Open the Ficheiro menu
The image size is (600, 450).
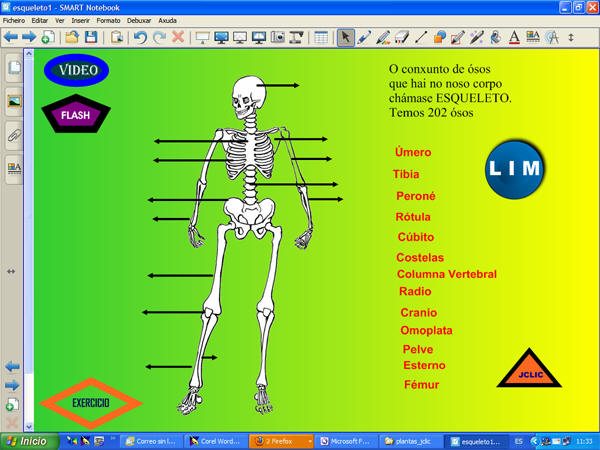[14, 20]
